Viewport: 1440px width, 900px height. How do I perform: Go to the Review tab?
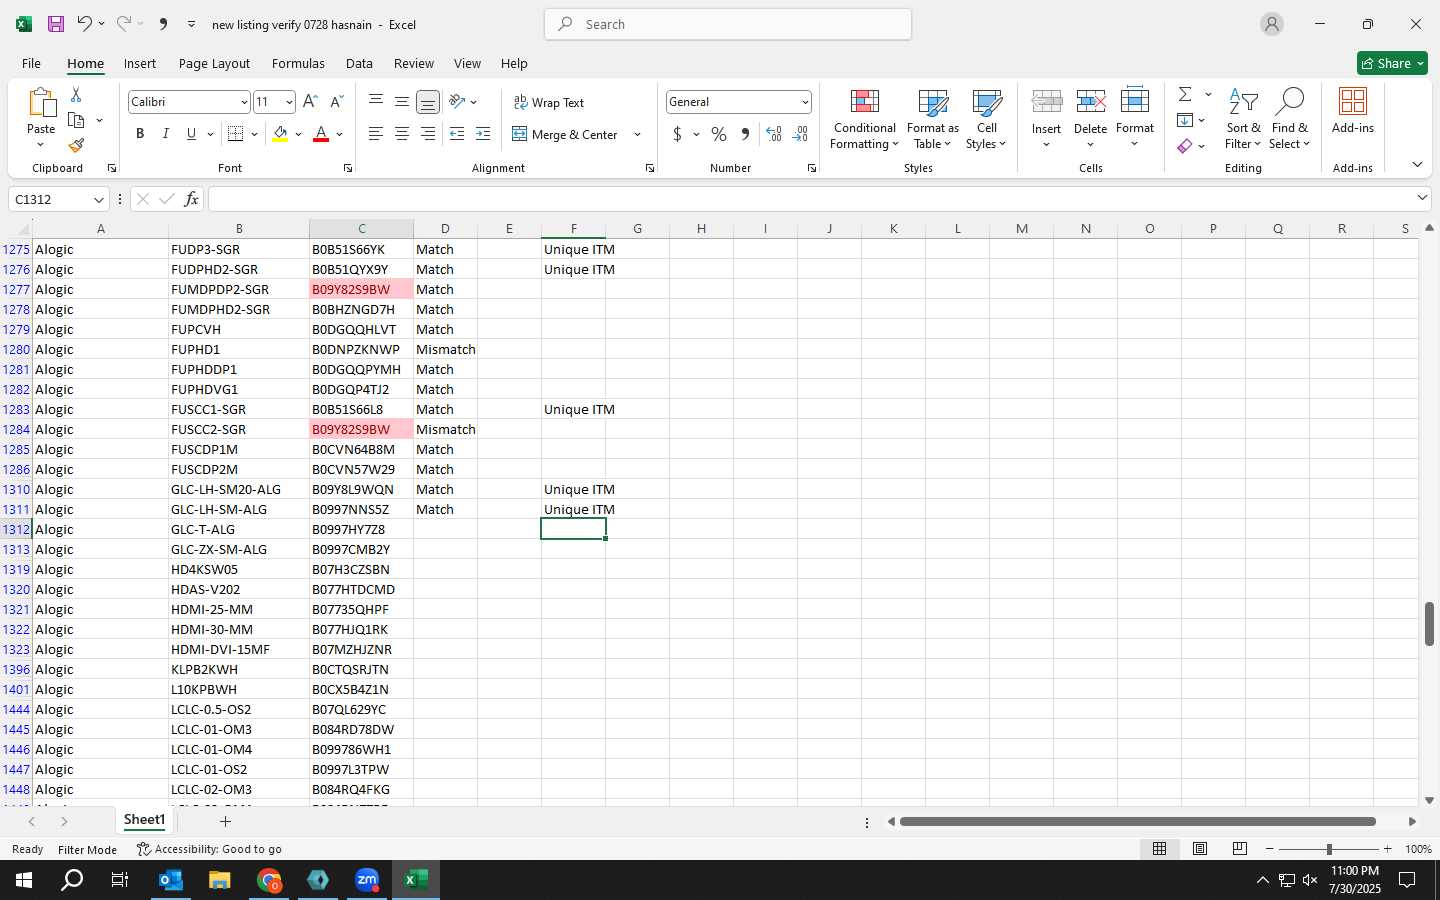414,63
